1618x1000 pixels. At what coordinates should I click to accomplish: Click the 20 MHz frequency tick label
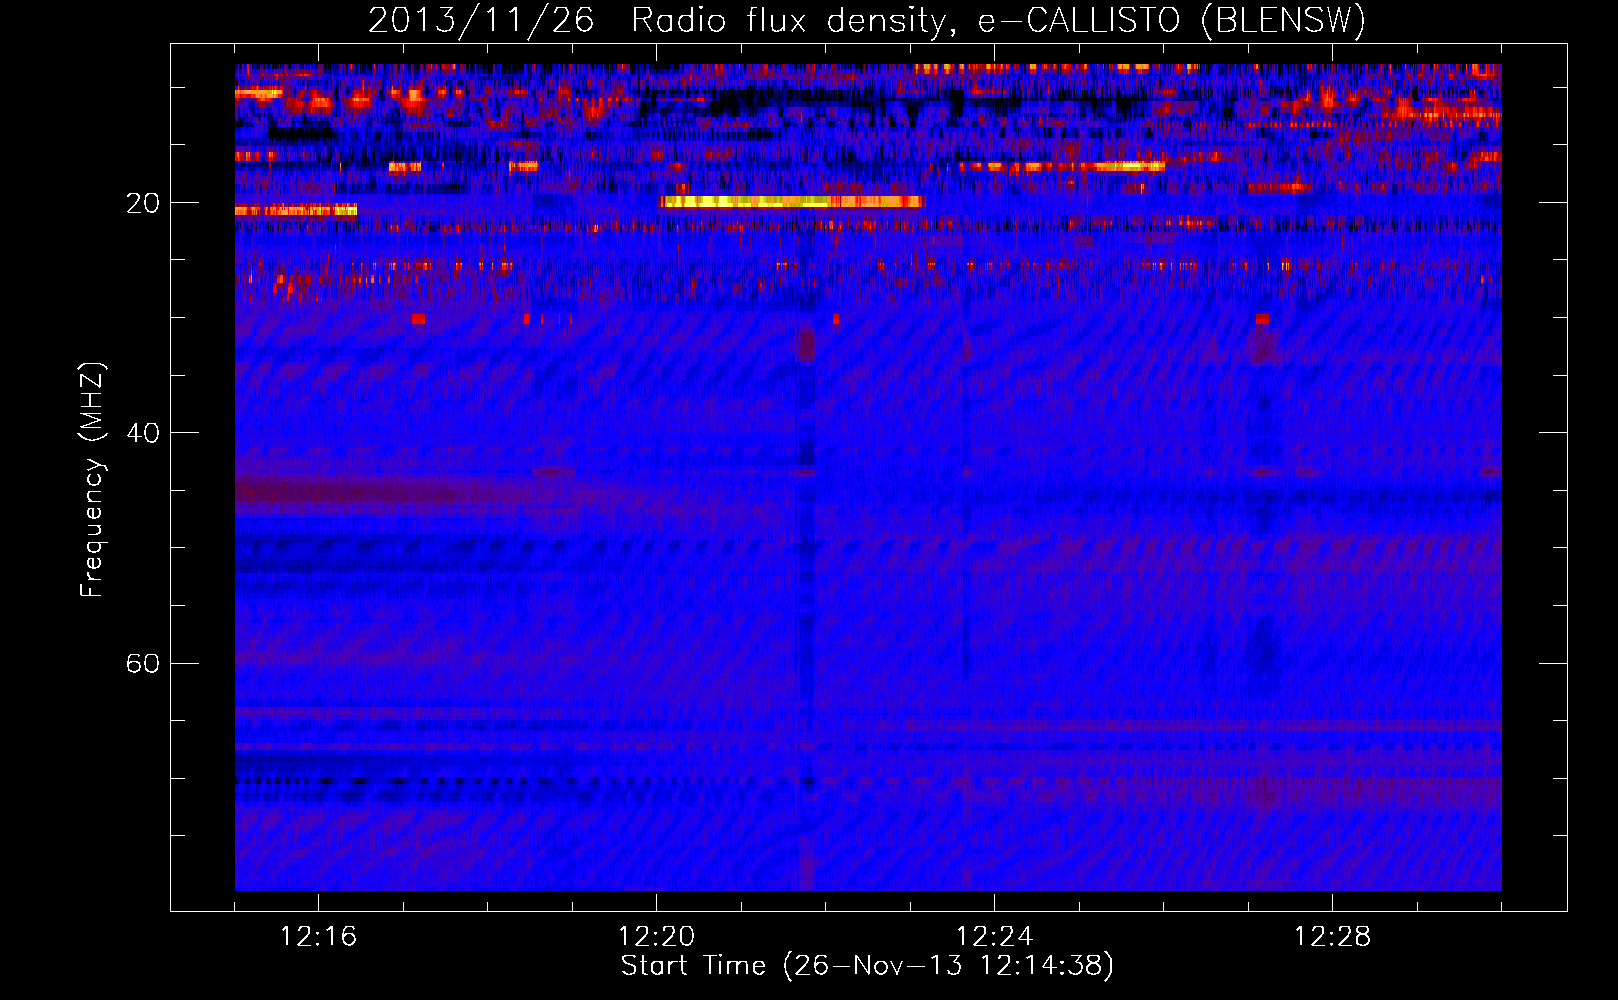(x=143, y=203)
